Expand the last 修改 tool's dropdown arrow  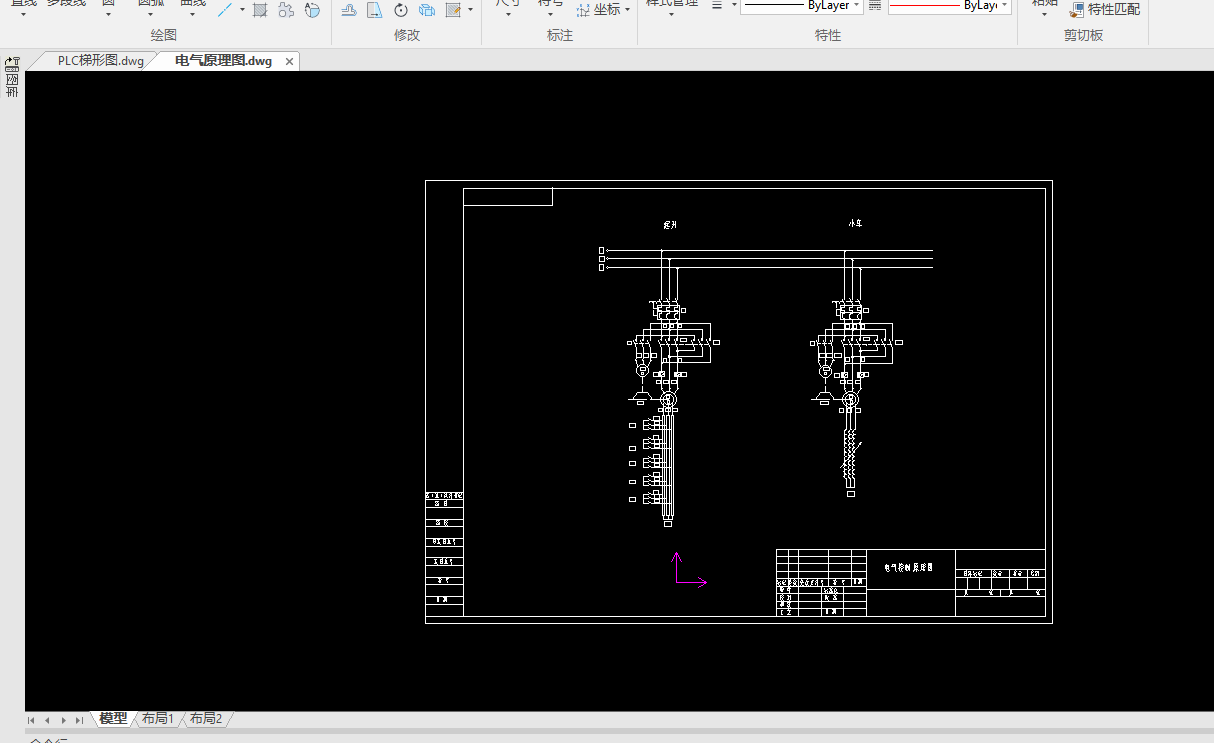point(471,10)
